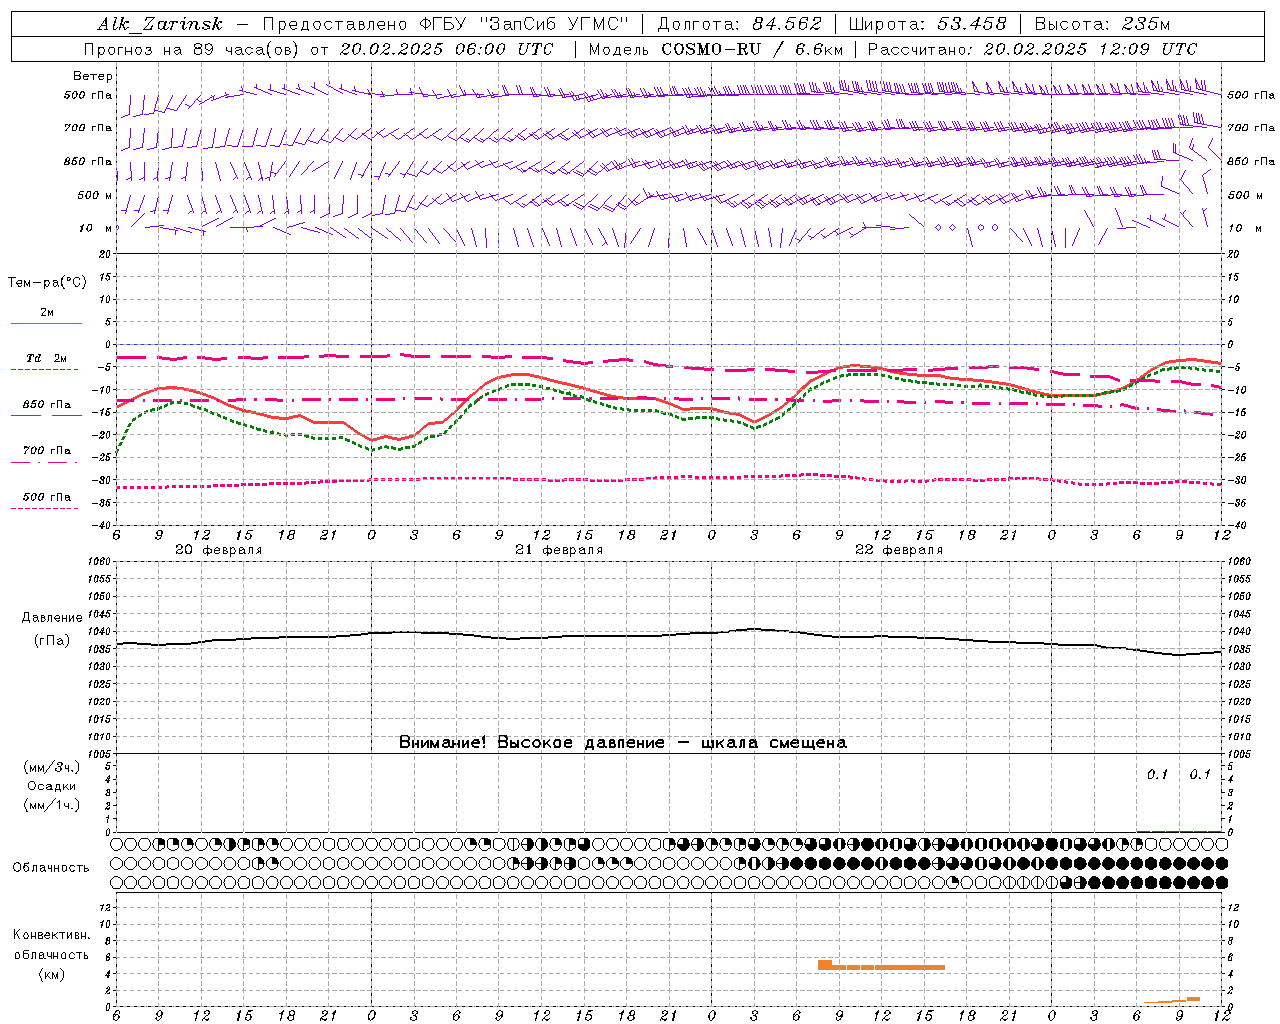Viewport: 1280px width, 1024px height.
Task: Click the warning Внимание! Высокое давление — шкала смещена
Action: click(623, 742)
